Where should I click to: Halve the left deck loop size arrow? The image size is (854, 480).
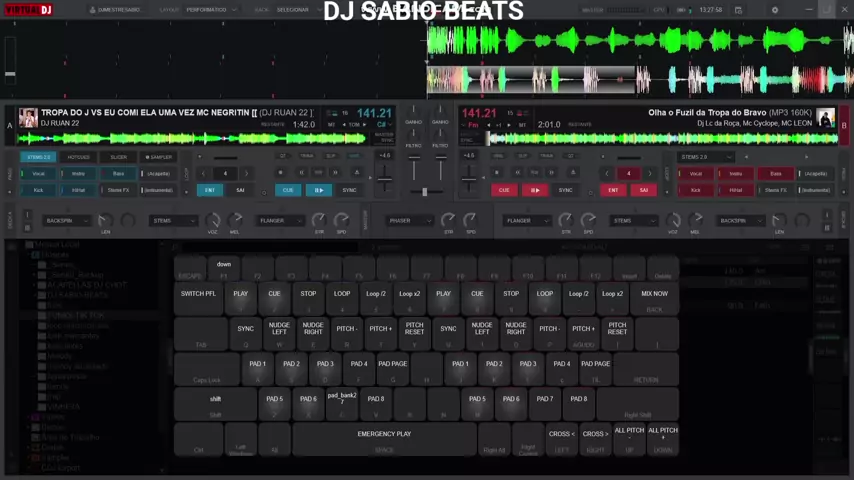tap(203, 173)
